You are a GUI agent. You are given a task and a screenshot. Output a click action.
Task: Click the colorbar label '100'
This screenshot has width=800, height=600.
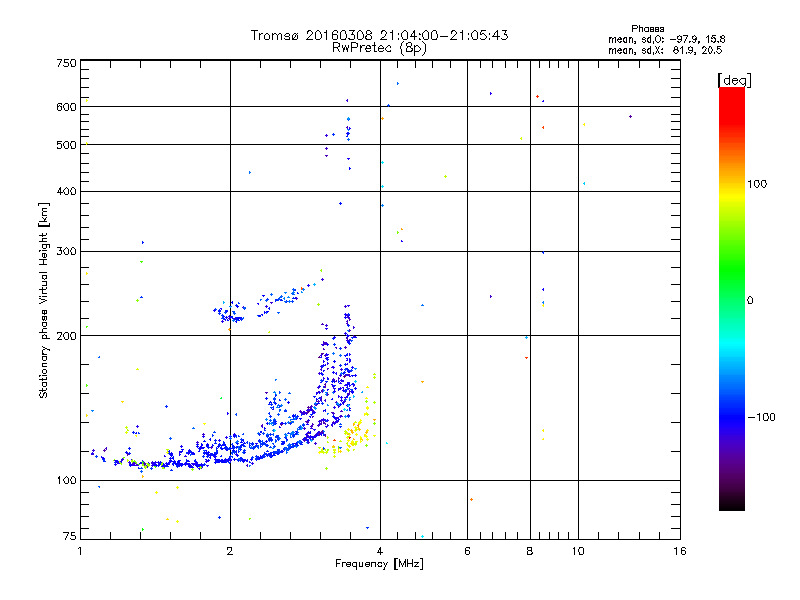(x=757, y=184)
